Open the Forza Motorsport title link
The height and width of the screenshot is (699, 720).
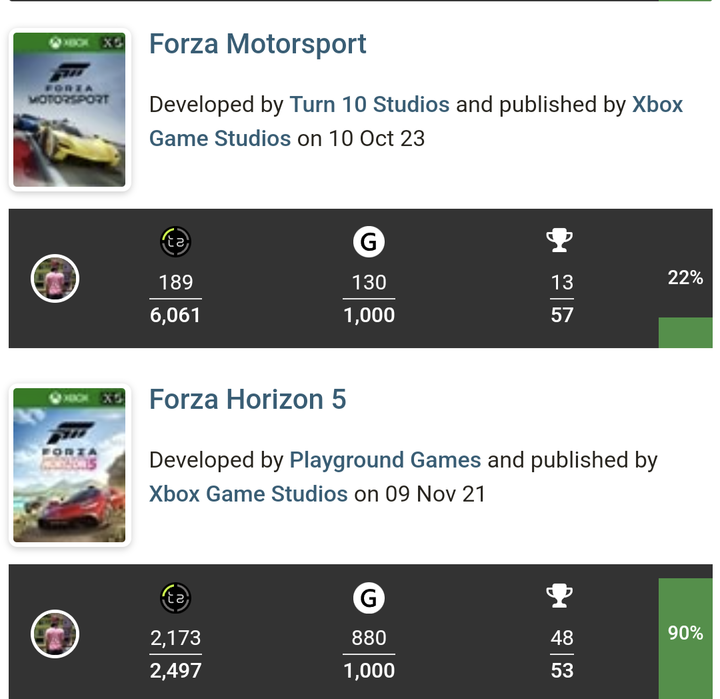(x=258, y=44)
